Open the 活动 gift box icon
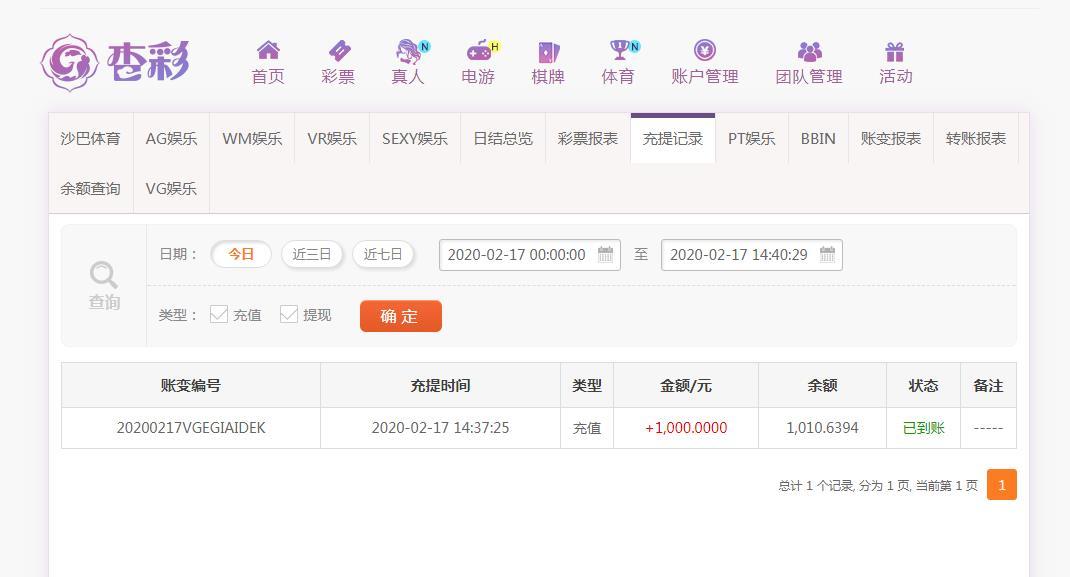This screenshot has width=1070, height=577. click(x=895, y=52)
